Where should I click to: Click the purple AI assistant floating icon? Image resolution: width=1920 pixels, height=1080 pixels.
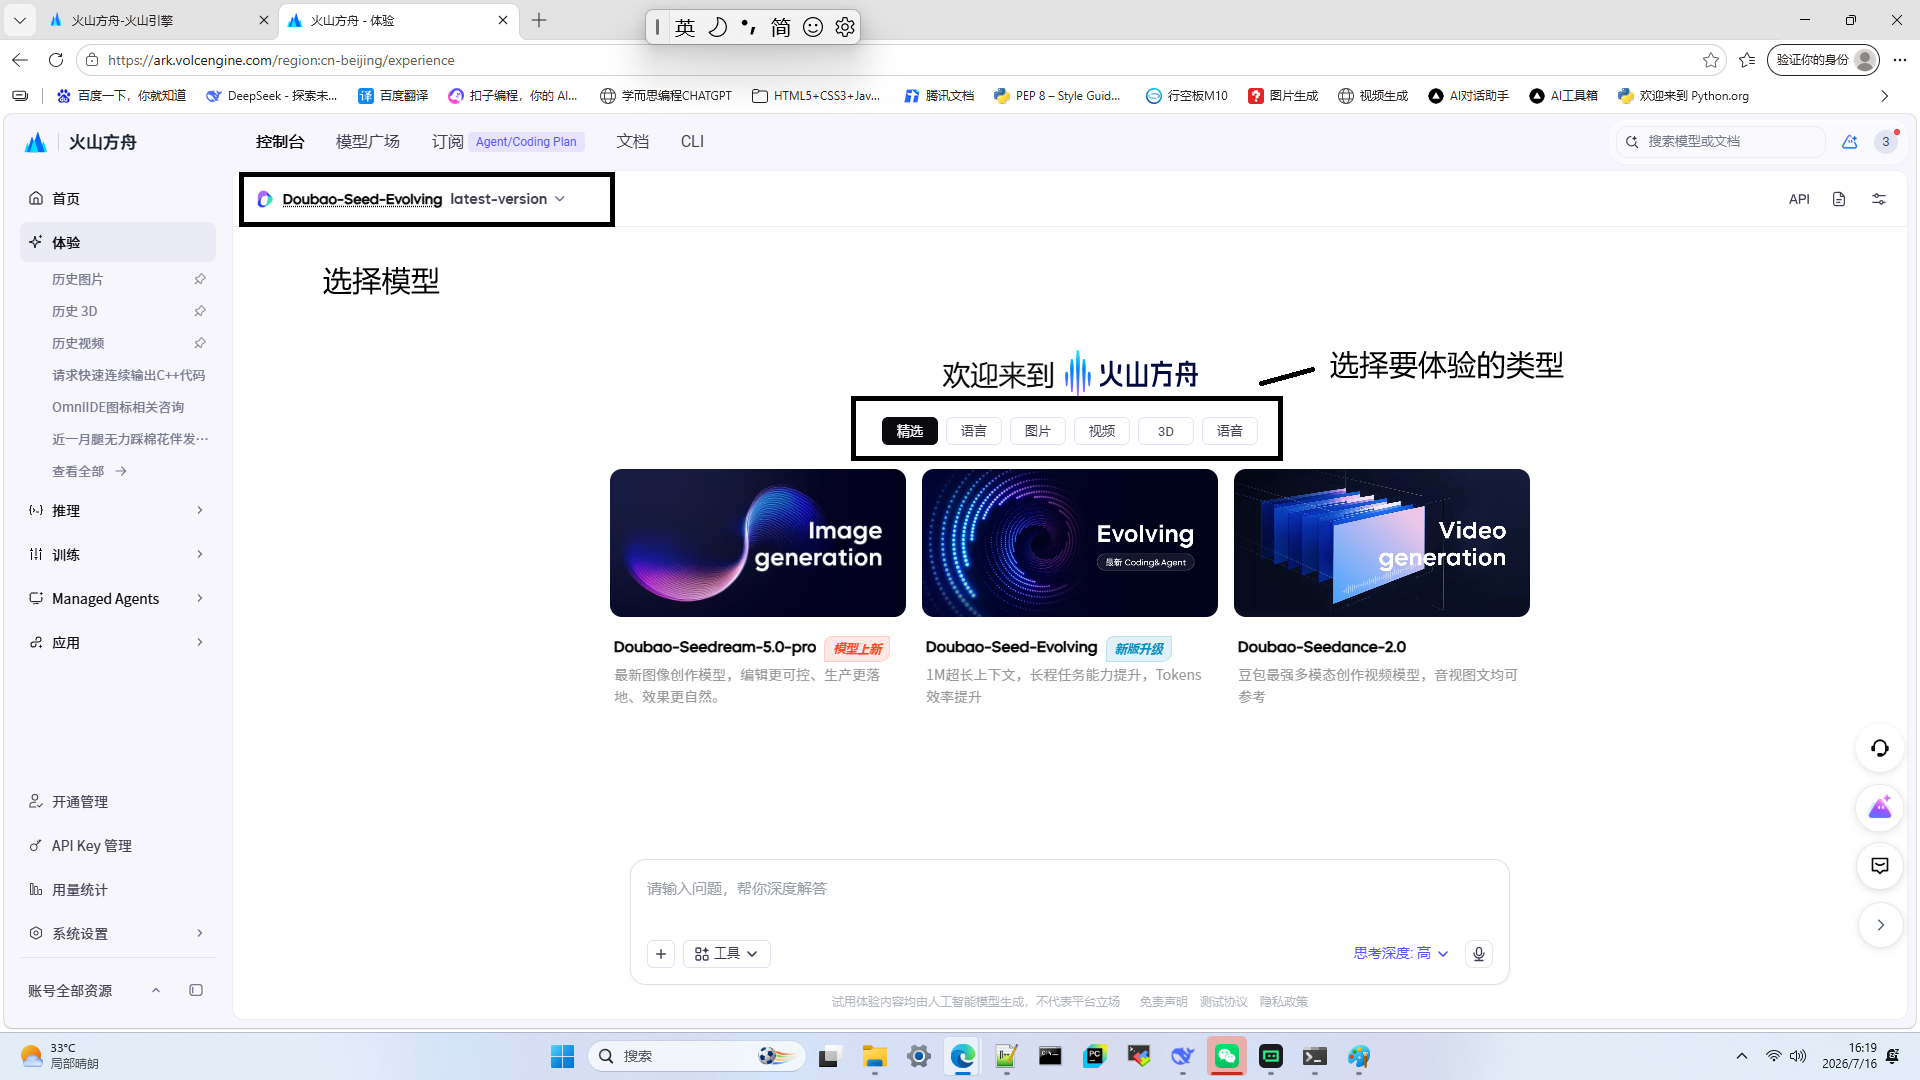pyautogui.click(x=1880, y=807)
